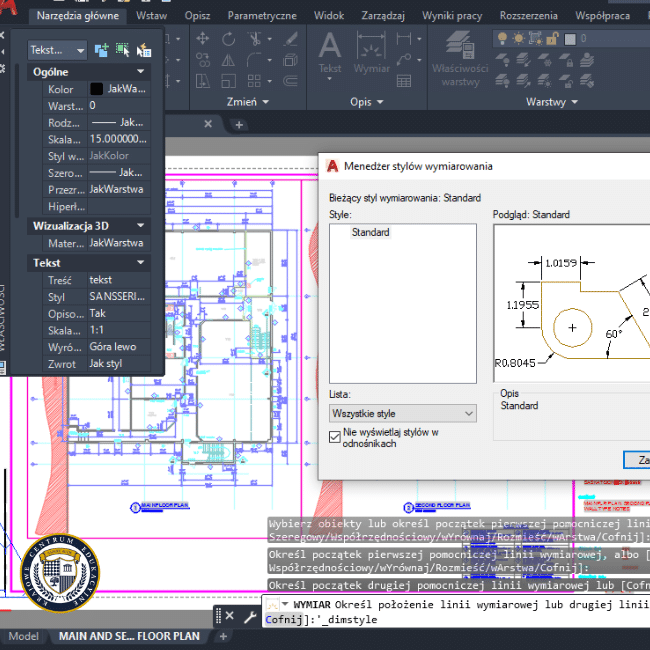The image size is (650, 650).
Task: Select the Fillet tool icon
Action: pyautogui.click(x=254, y=60)
